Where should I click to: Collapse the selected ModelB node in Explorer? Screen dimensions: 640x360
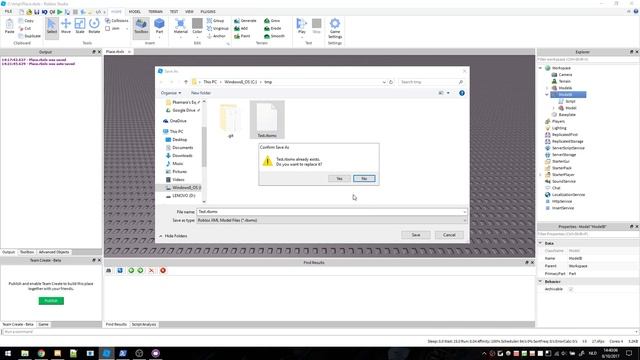pos(547,95)
